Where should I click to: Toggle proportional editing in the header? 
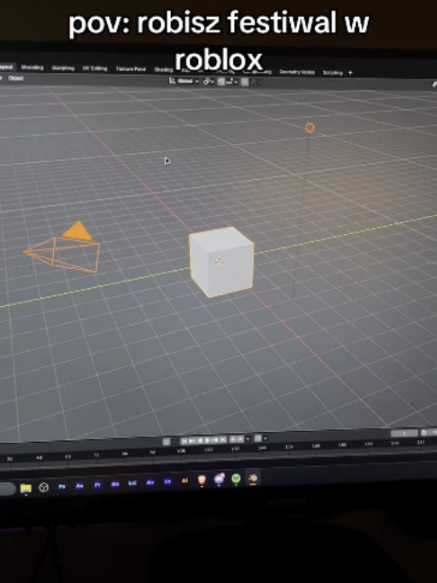(x=245, y=82)
